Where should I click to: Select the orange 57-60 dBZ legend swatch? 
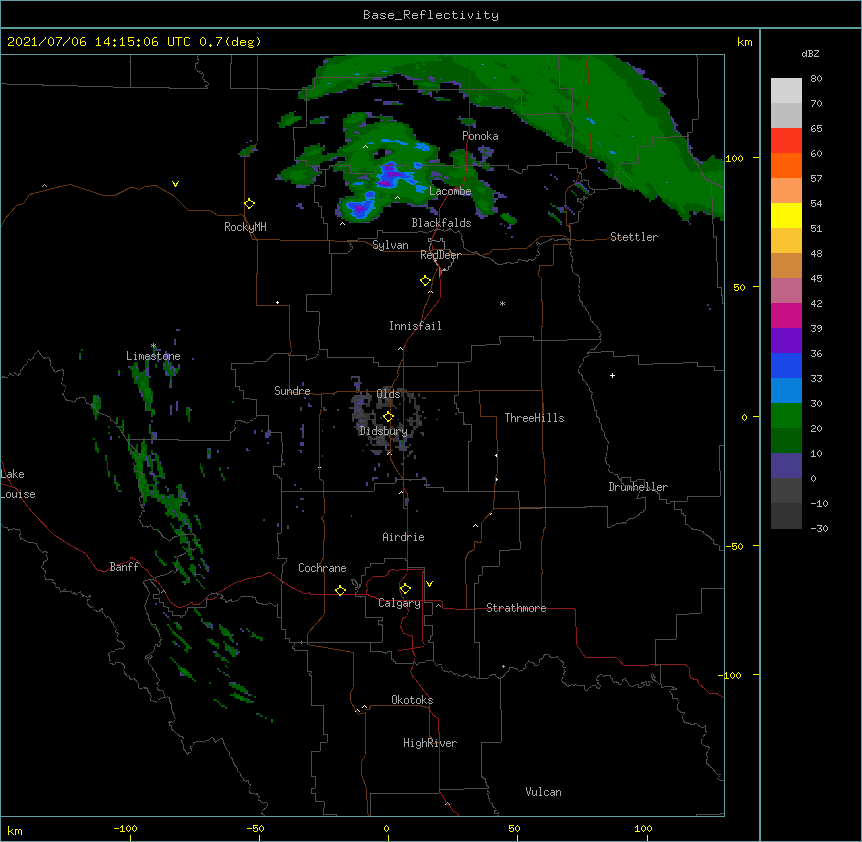pos(786,165)
